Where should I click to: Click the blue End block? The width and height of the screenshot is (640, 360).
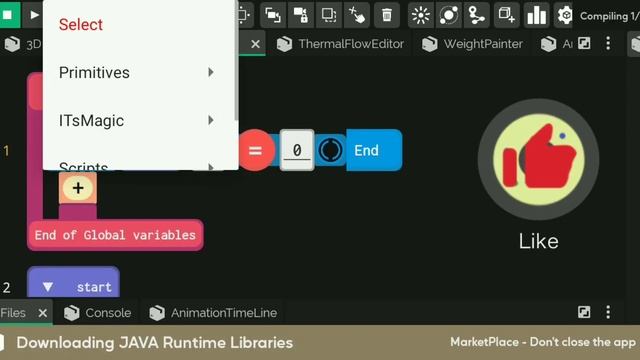tap(374, 150)
